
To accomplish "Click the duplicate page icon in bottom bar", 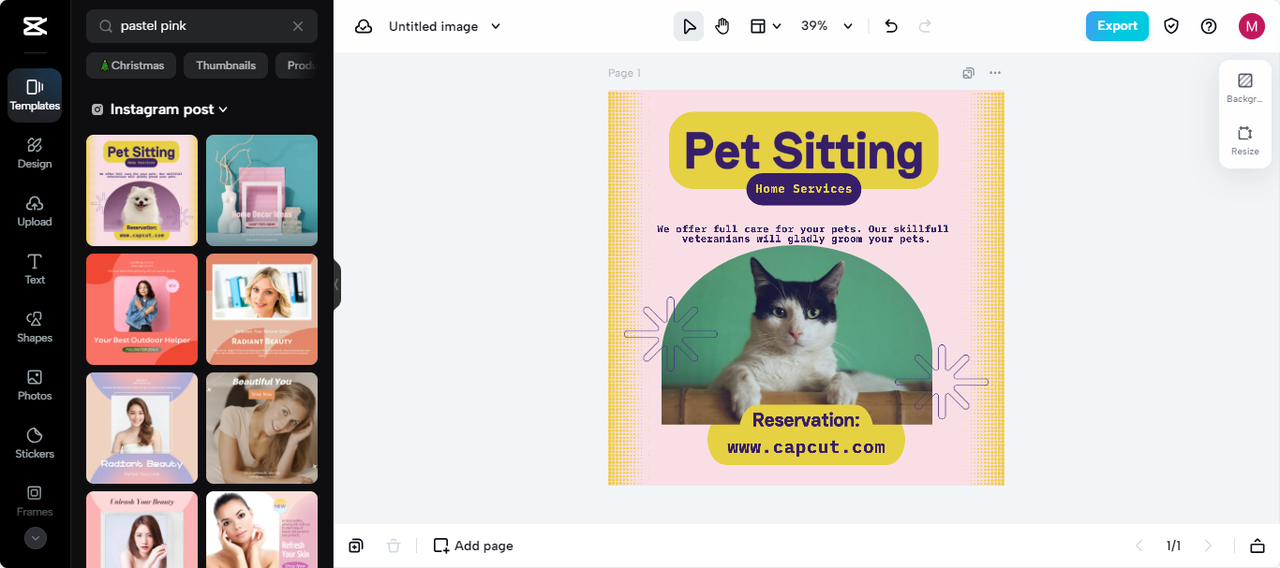I will point(356,546).
